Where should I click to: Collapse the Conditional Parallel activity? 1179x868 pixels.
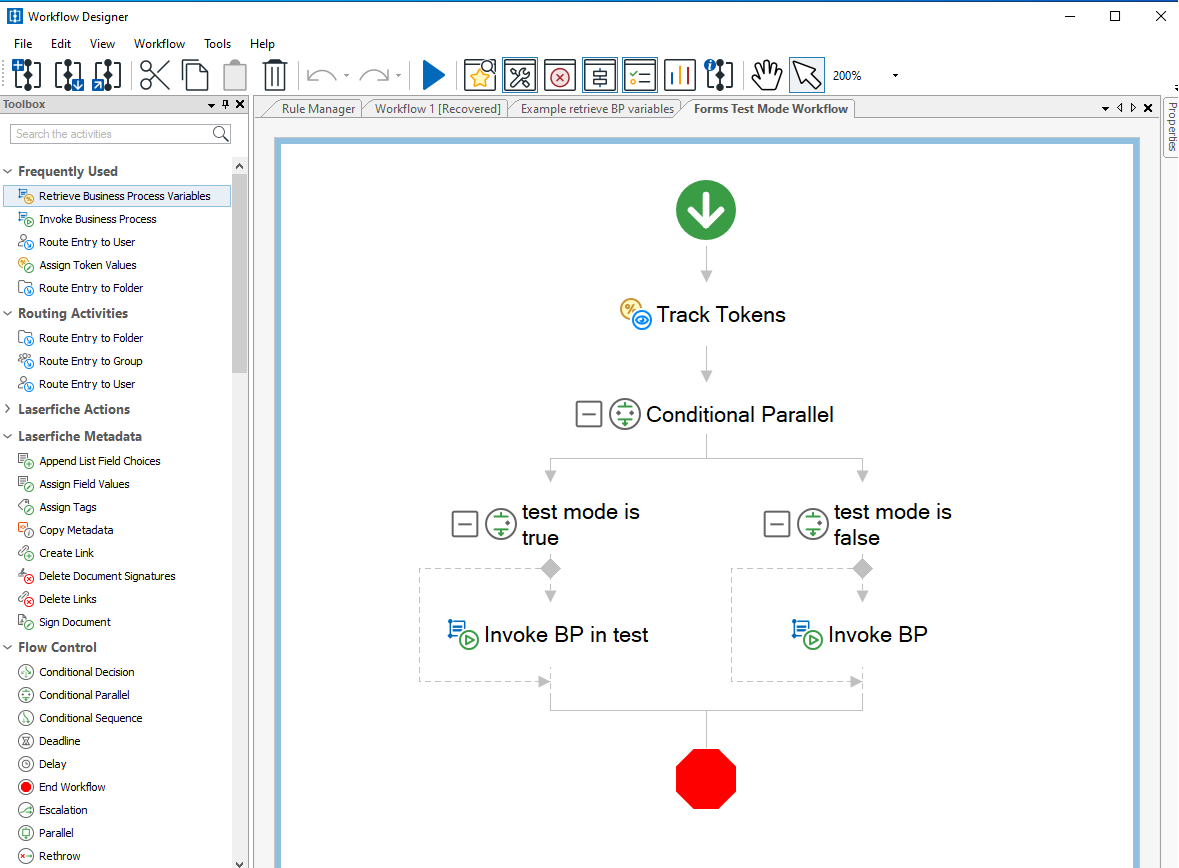[589, 414]
